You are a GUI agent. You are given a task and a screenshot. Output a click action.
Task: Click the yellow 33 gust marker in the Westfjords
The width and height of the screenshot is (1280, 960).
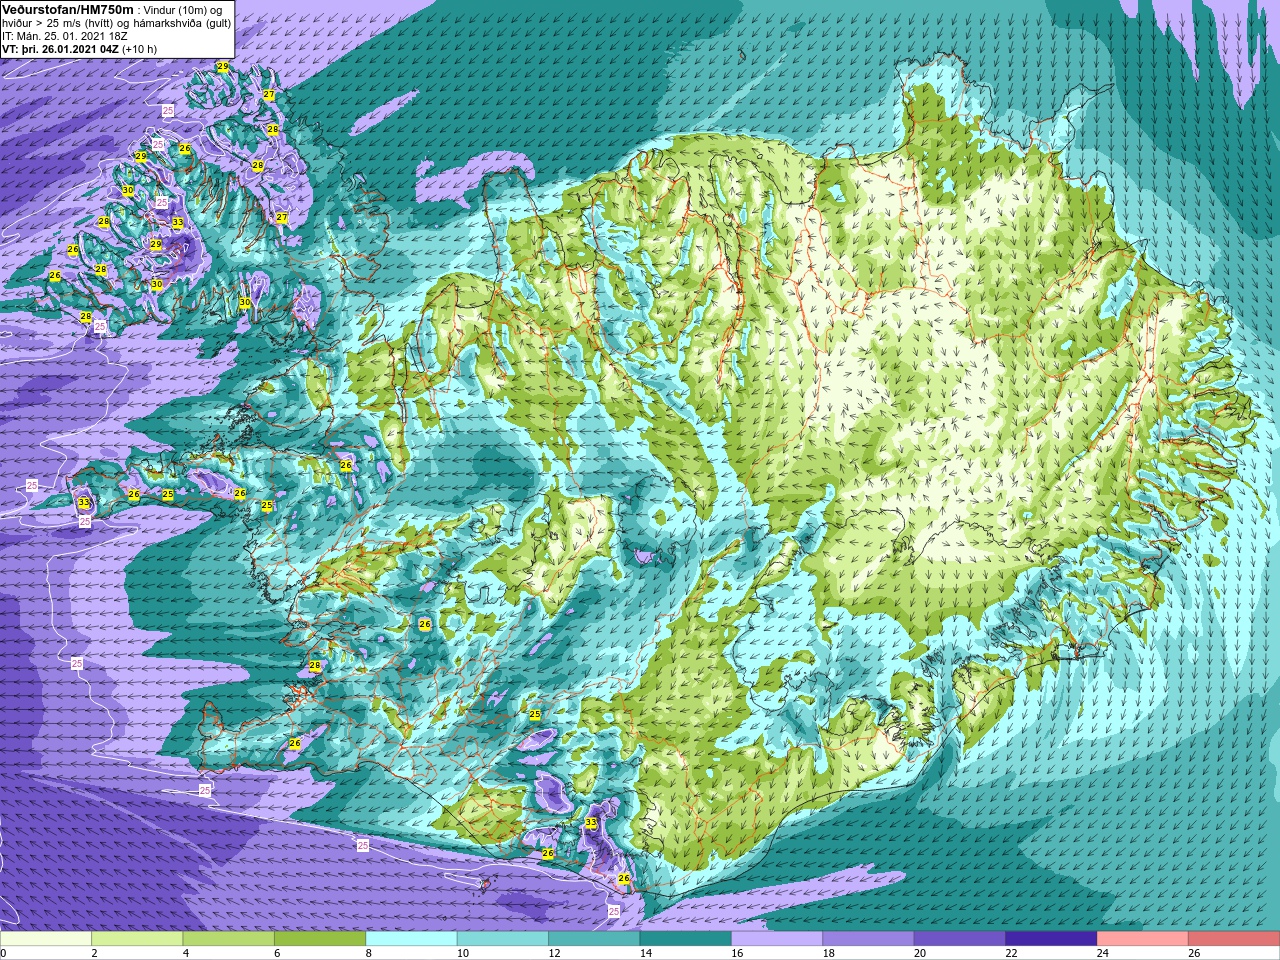[x=177, y=223]
